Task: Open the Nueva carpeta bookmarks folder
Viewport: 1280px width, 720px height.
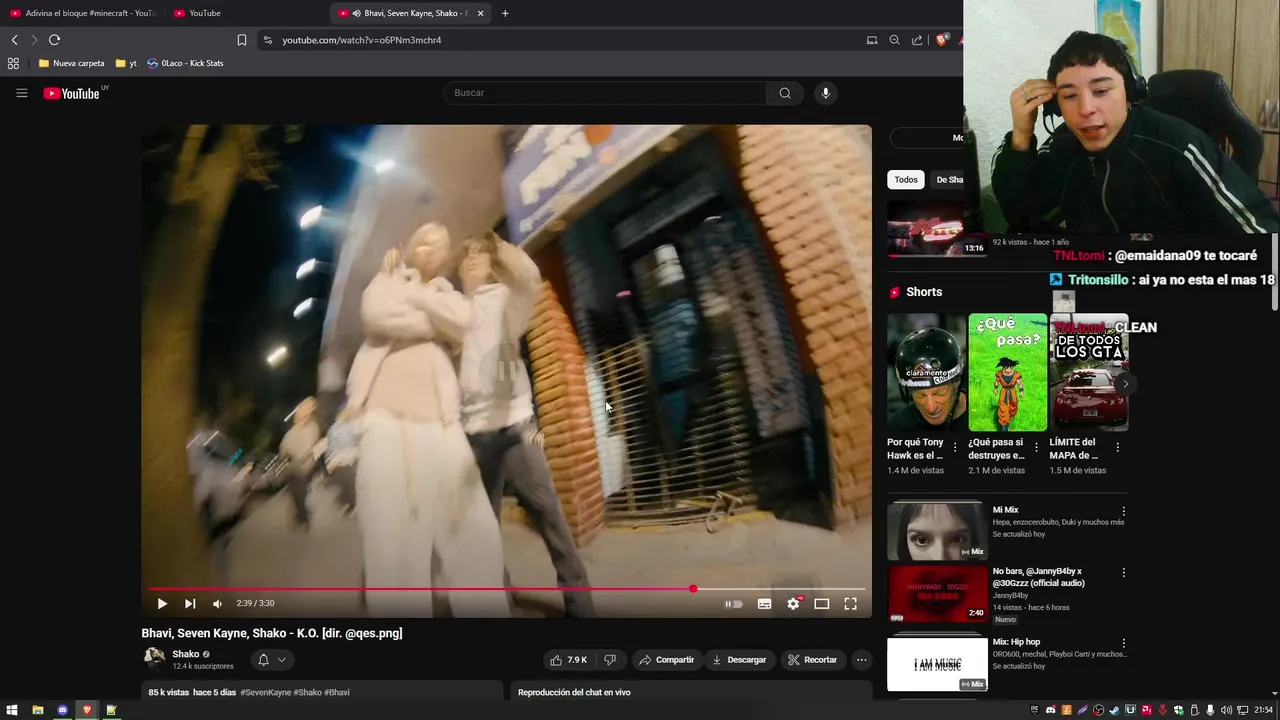Action: [x=71, y=63]
